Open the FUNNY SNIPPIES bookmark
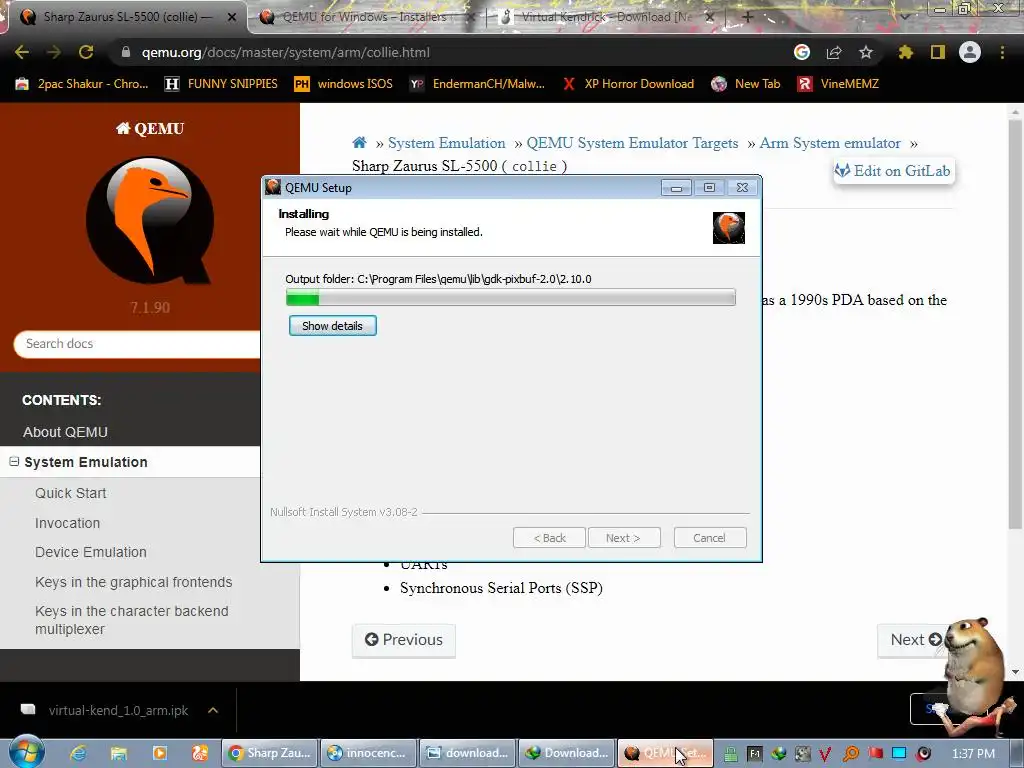Image resolution: width=1024 pixels, height=768 pixels. pos(221,84)
